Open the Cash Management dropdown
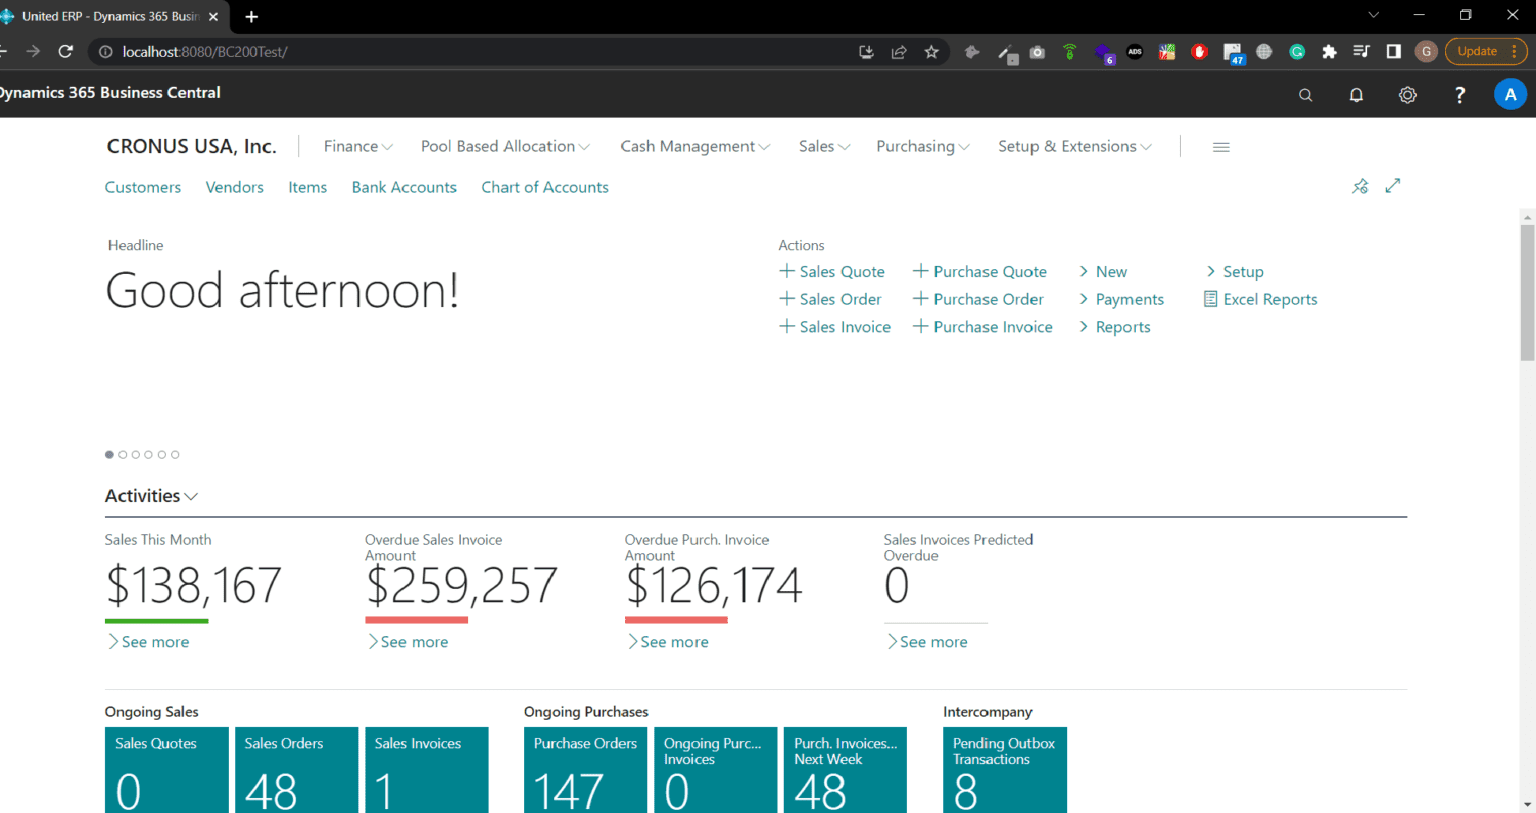The width and height of the screenshot is (1536, 813). 694,147
